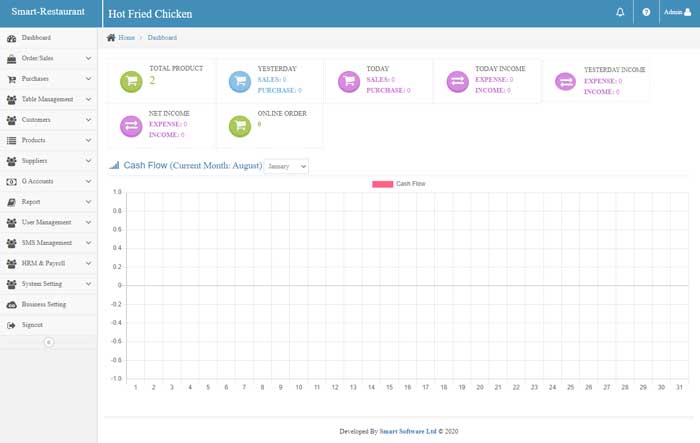Screen dimensions: 700x443
Task: Click the notification bell icon
Action: 620,13
